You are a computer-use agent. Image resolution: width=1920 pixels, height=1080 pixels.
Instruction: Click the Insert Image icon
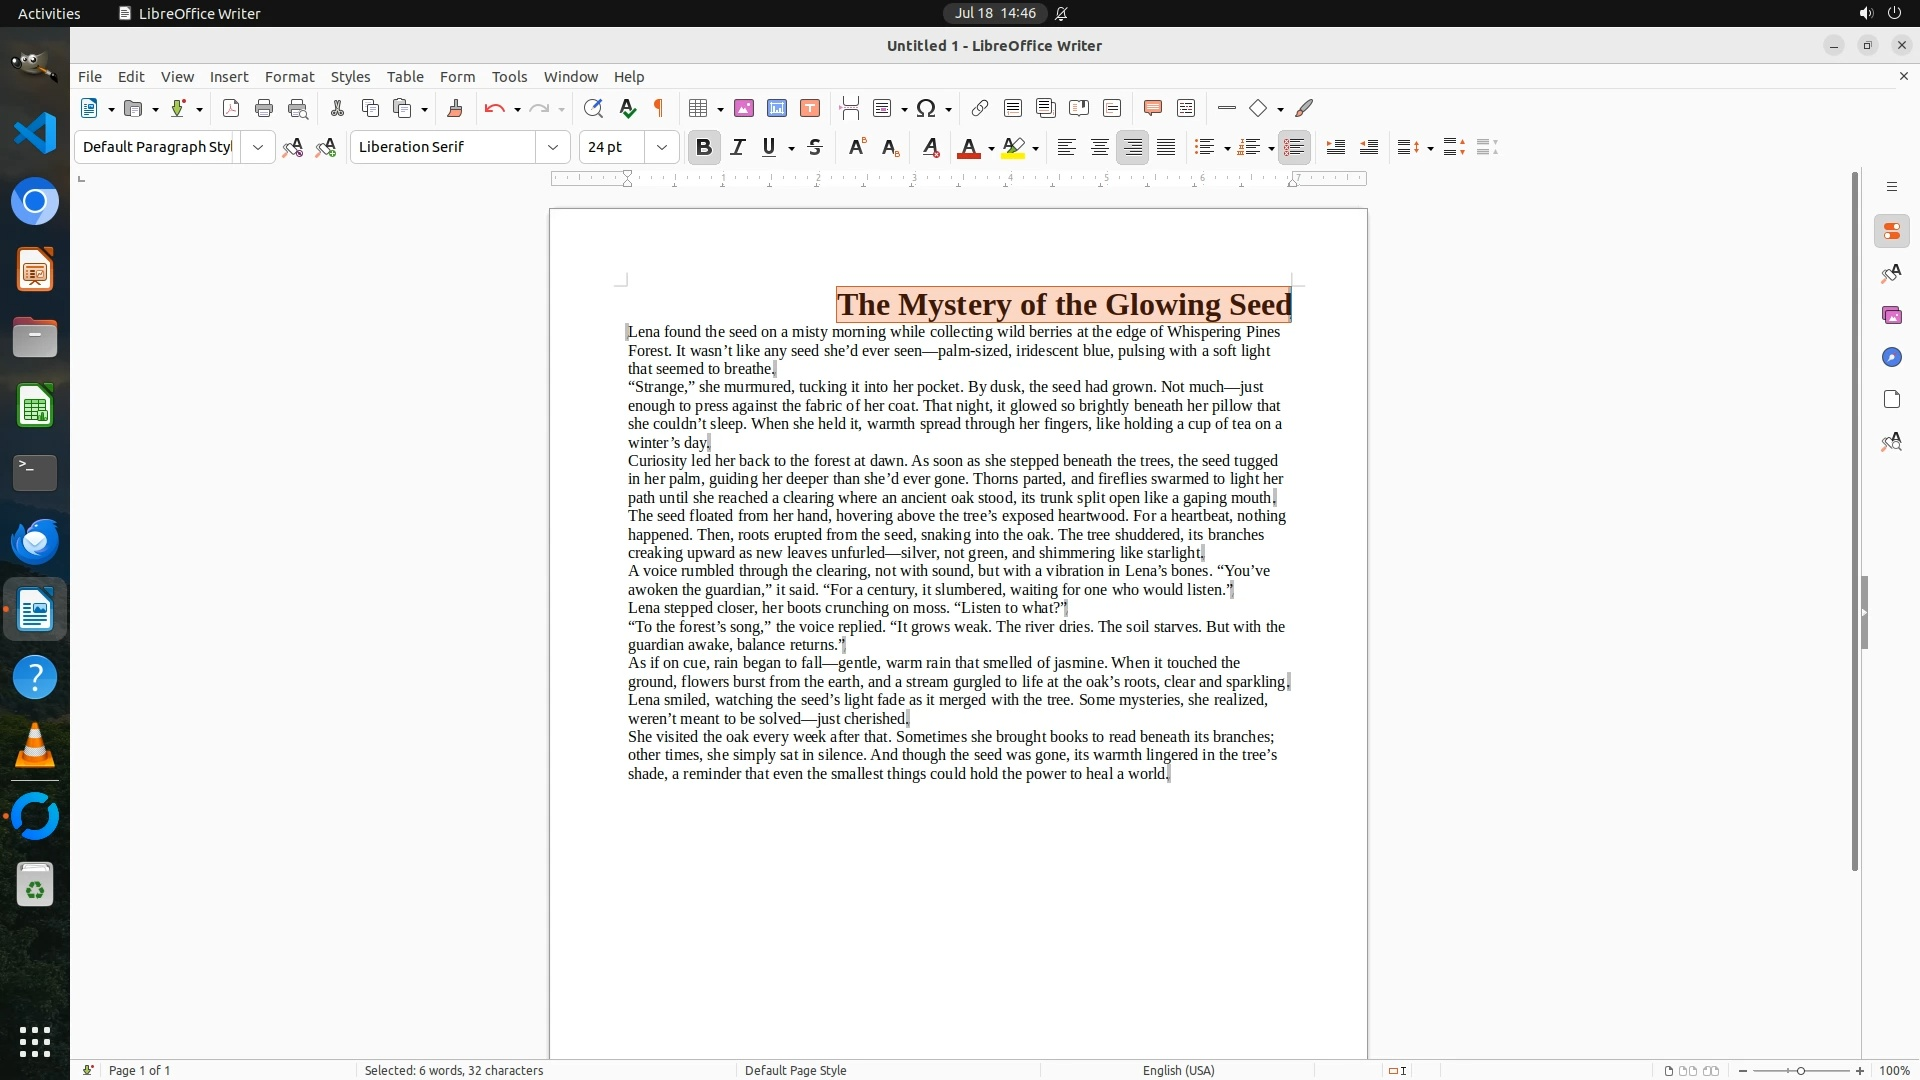744,108
